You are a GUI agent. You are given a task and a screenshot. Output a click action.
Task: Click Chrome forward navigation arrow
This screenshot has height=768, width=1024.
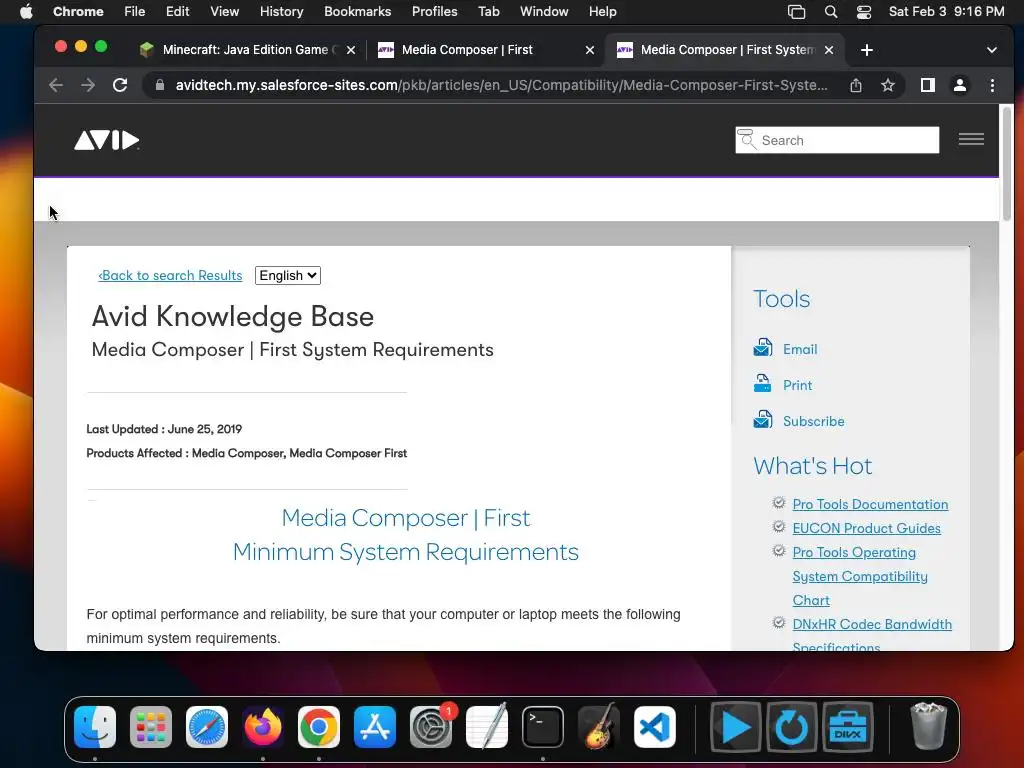[x=88, y=85]
